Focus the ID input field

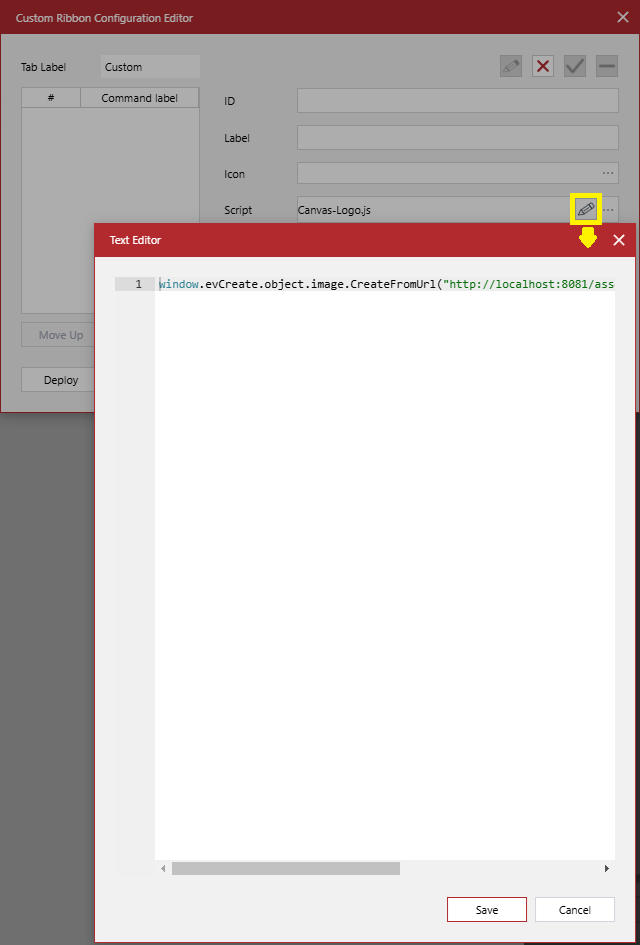coord(457,101)
